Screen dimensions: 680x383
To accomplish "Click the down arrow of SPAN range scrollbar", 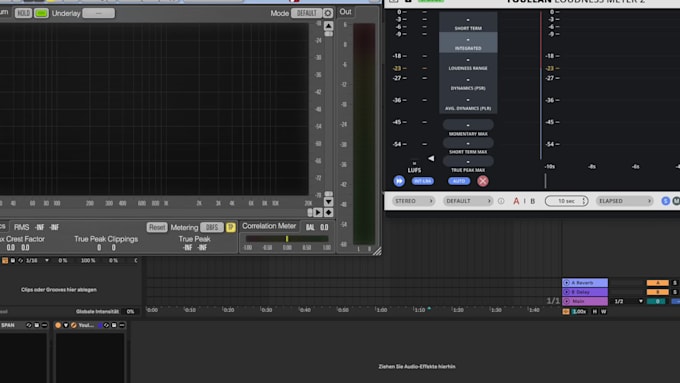I will (328, 202).
